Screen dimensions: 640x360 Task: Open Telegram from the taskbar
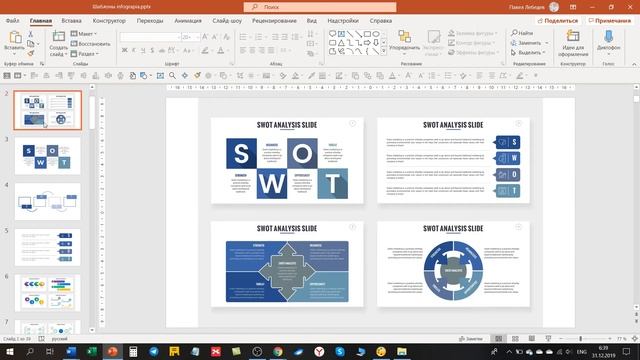point(154,351)
